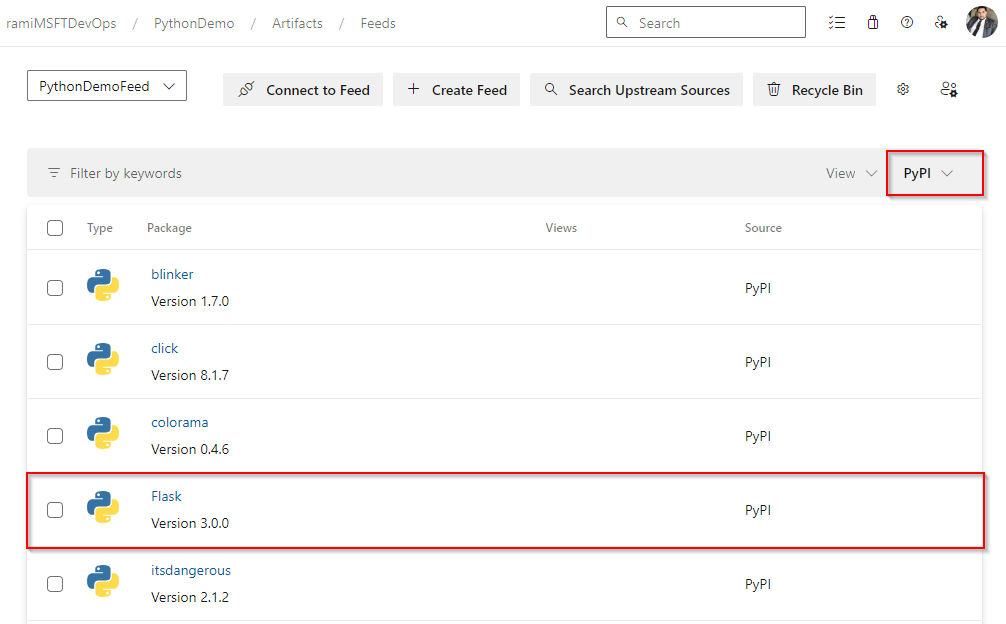This screenshot has height=624, width=1006.
Task: Open the Flask package link
Action: click(166, 496)
